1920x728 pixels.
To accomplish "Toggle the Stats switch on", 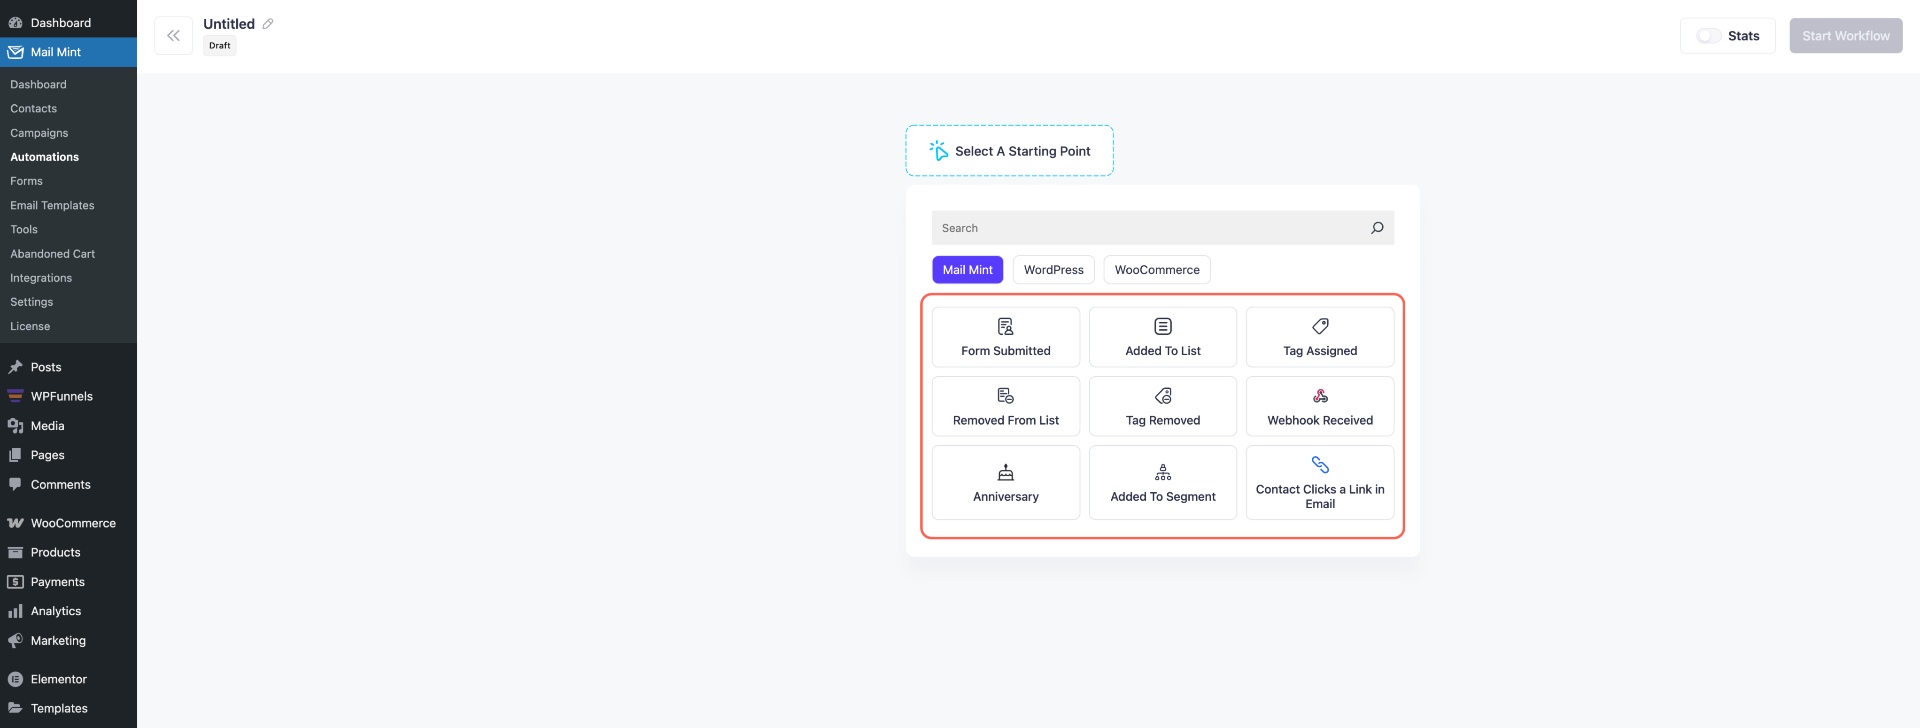I will (1709, 36).
